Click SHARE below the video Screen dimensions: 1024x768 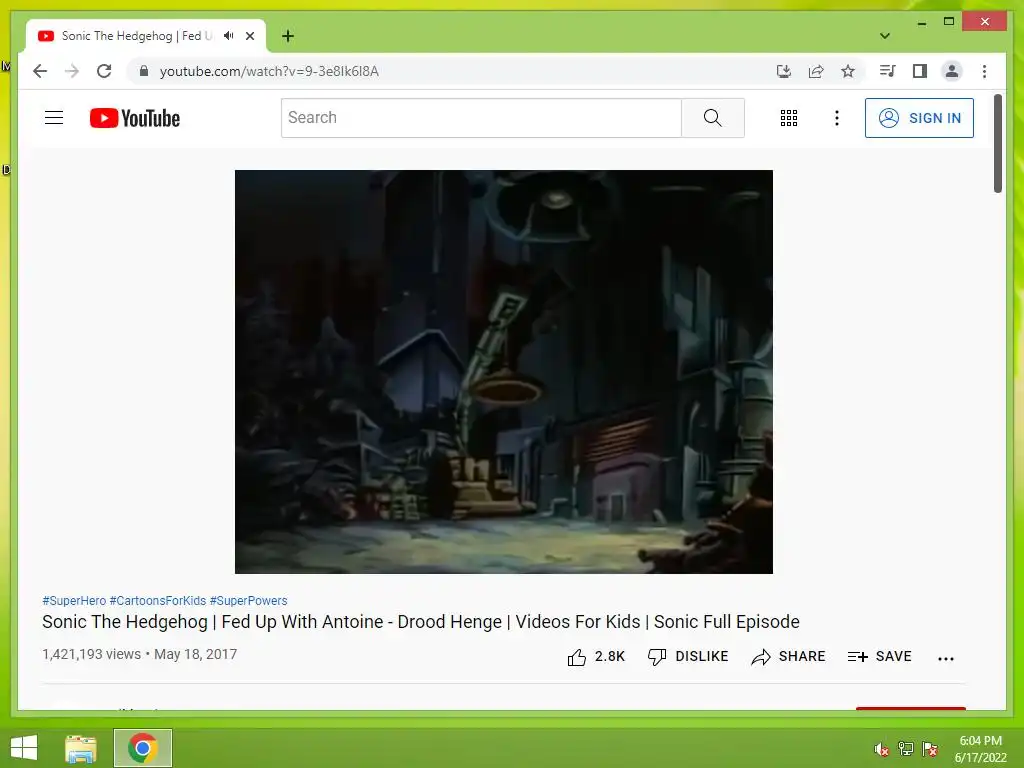pos(788,656)
